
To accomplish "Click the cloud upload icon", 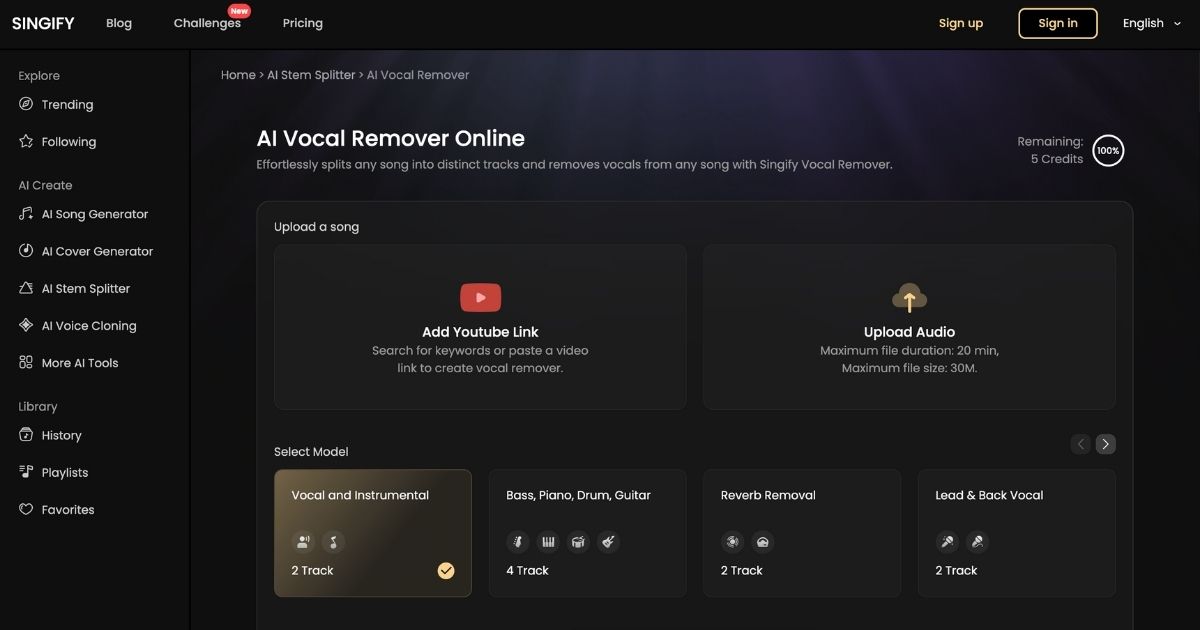I will click(909, 297).
